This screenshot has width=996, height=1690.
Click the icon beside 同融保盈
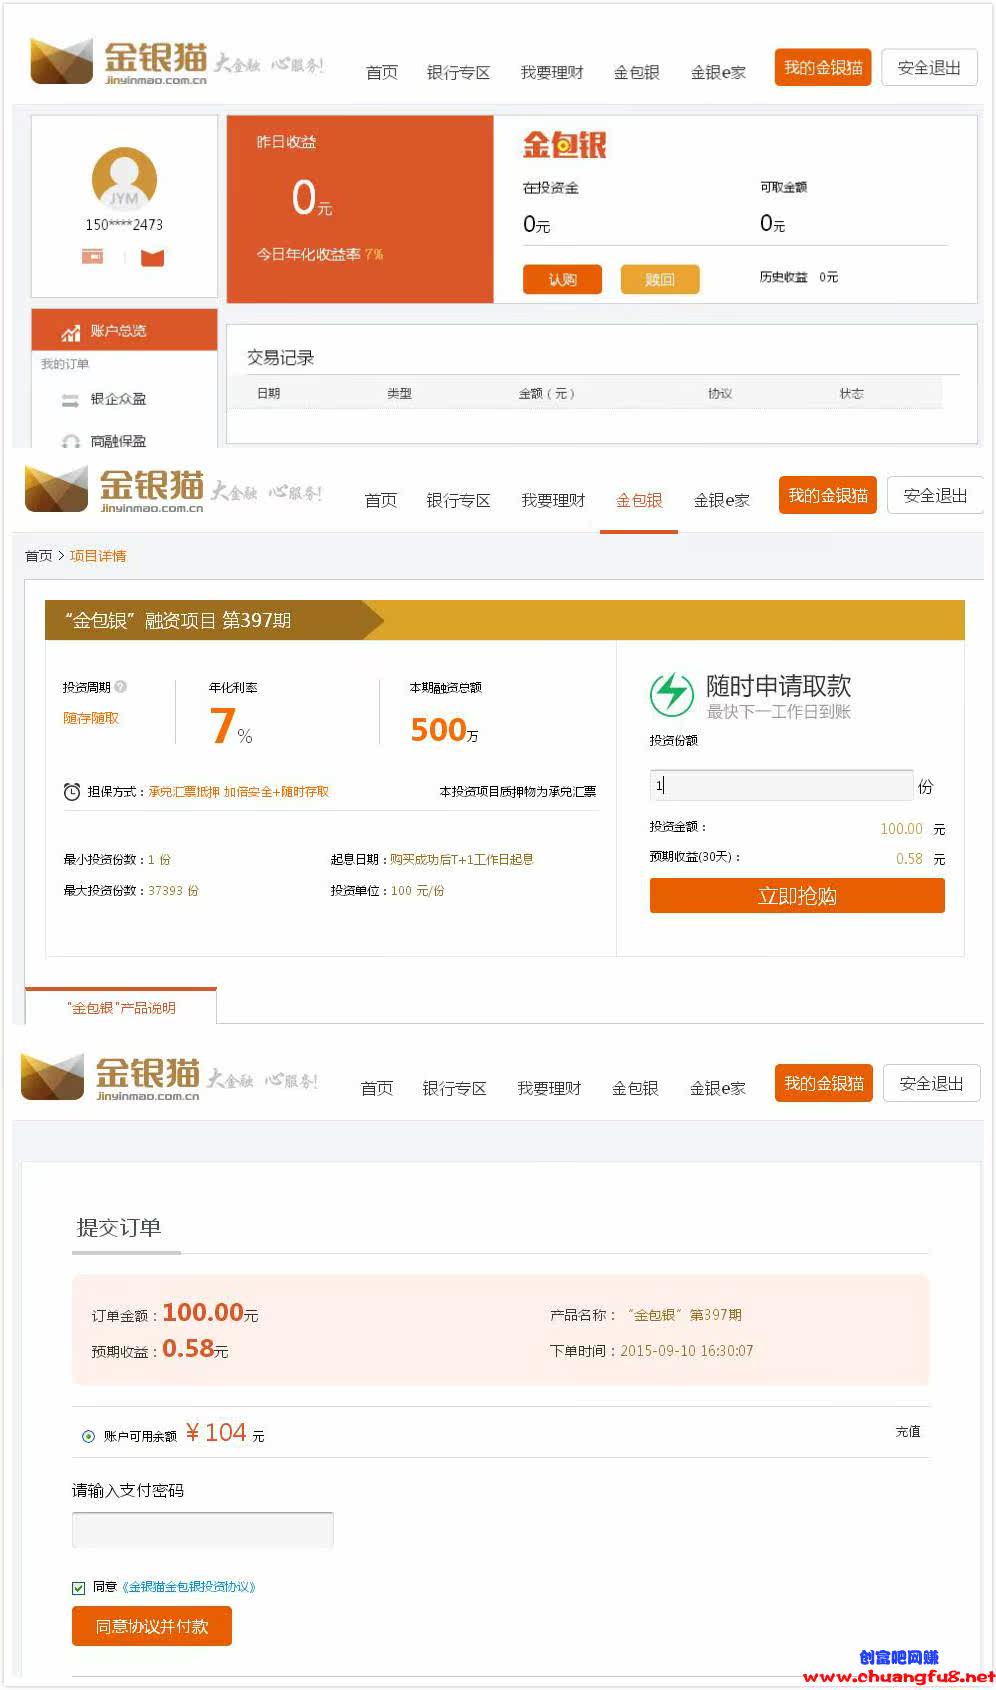tap(70, 441)
